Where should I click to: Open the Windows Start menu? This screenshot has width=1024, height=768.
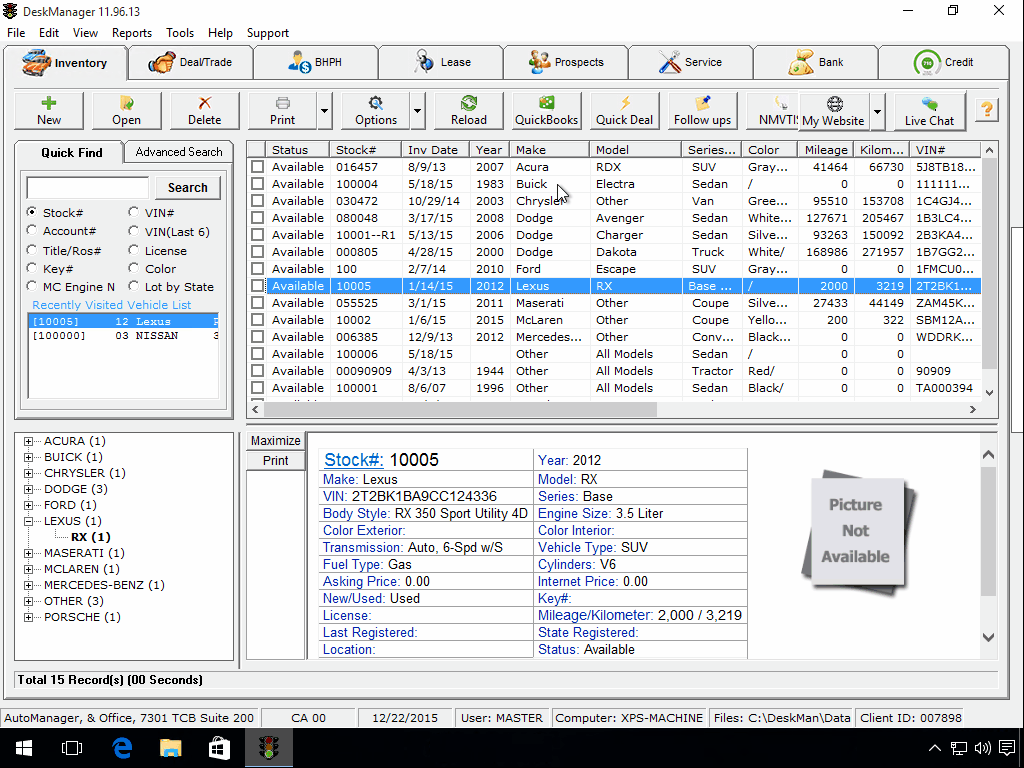click(24, 748)
